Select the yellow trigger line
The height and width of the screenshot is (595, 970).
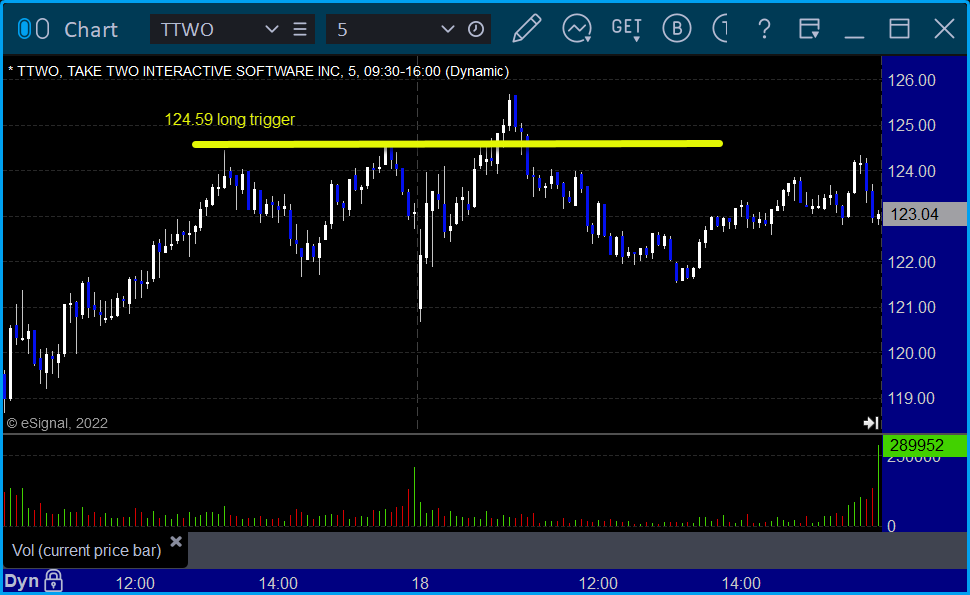coord(457,144)
